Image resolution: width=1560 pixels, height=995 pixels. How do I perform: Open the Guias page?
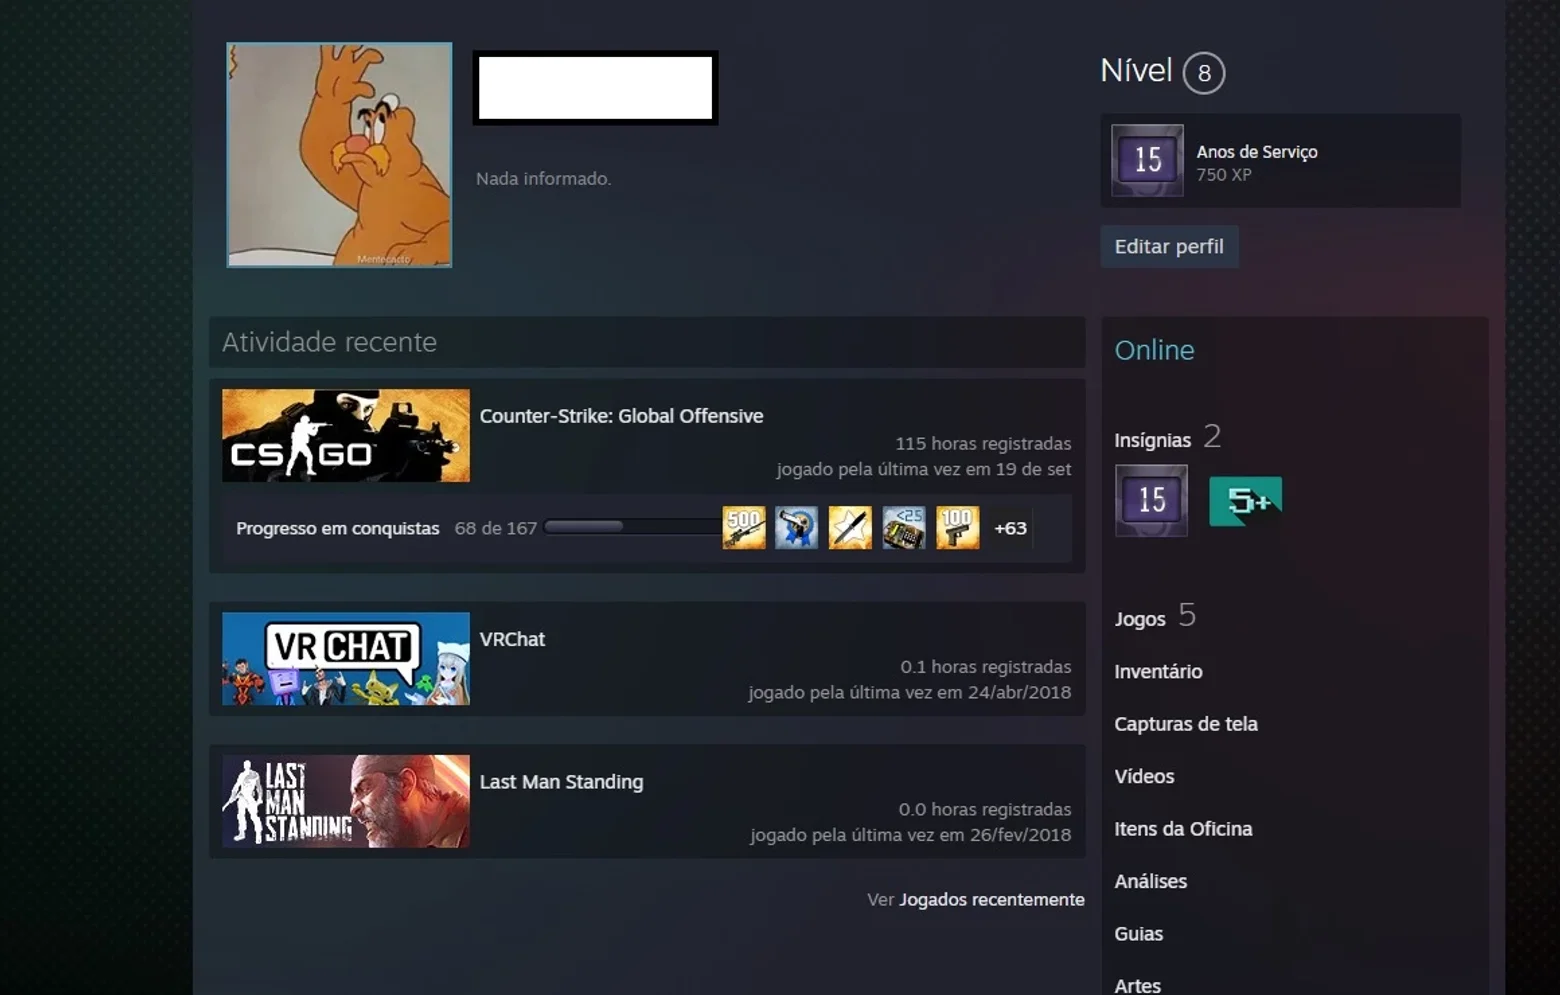point(1138,934)
